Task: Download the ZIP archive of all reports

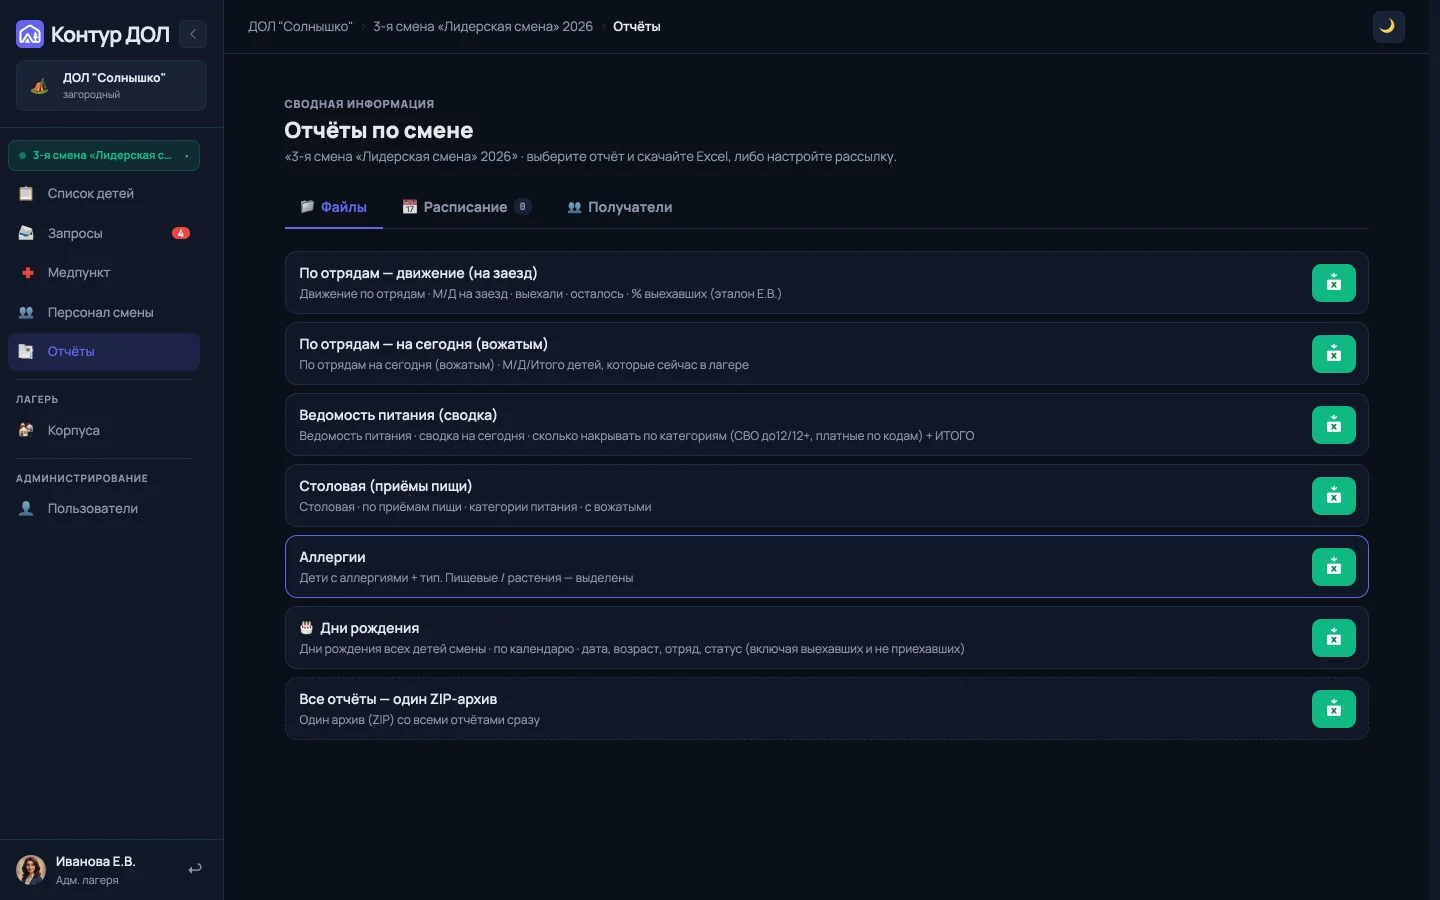Action: point(1333,709)
